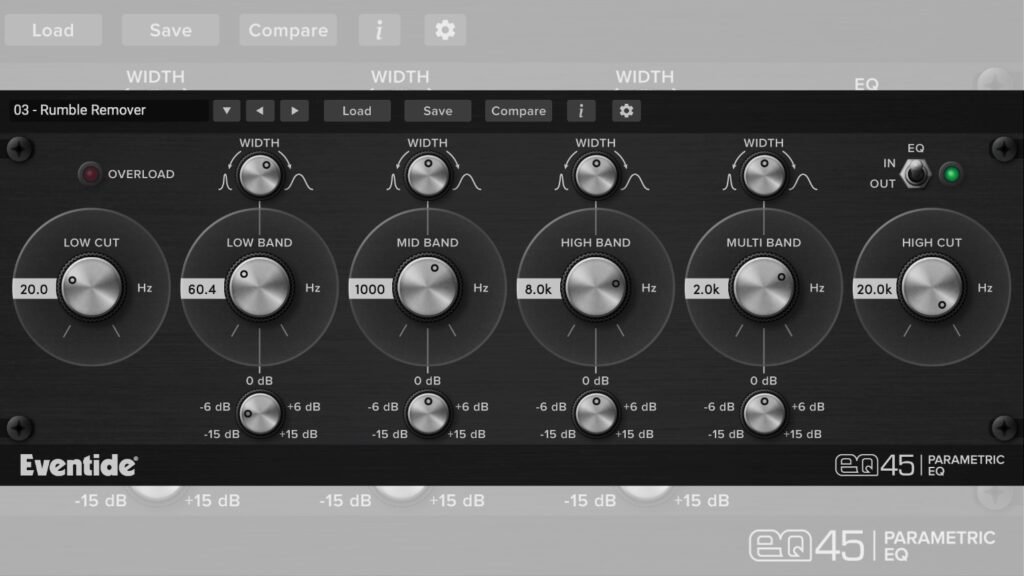Click the green EQ status LED

pos(951,175)
